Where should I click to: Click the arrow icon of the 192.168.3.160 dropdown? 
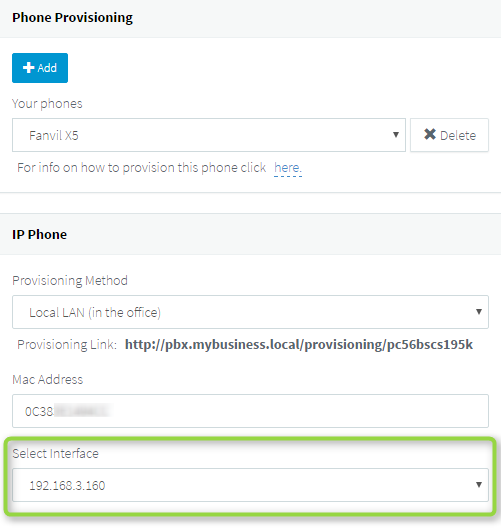[x=479, y=485]
